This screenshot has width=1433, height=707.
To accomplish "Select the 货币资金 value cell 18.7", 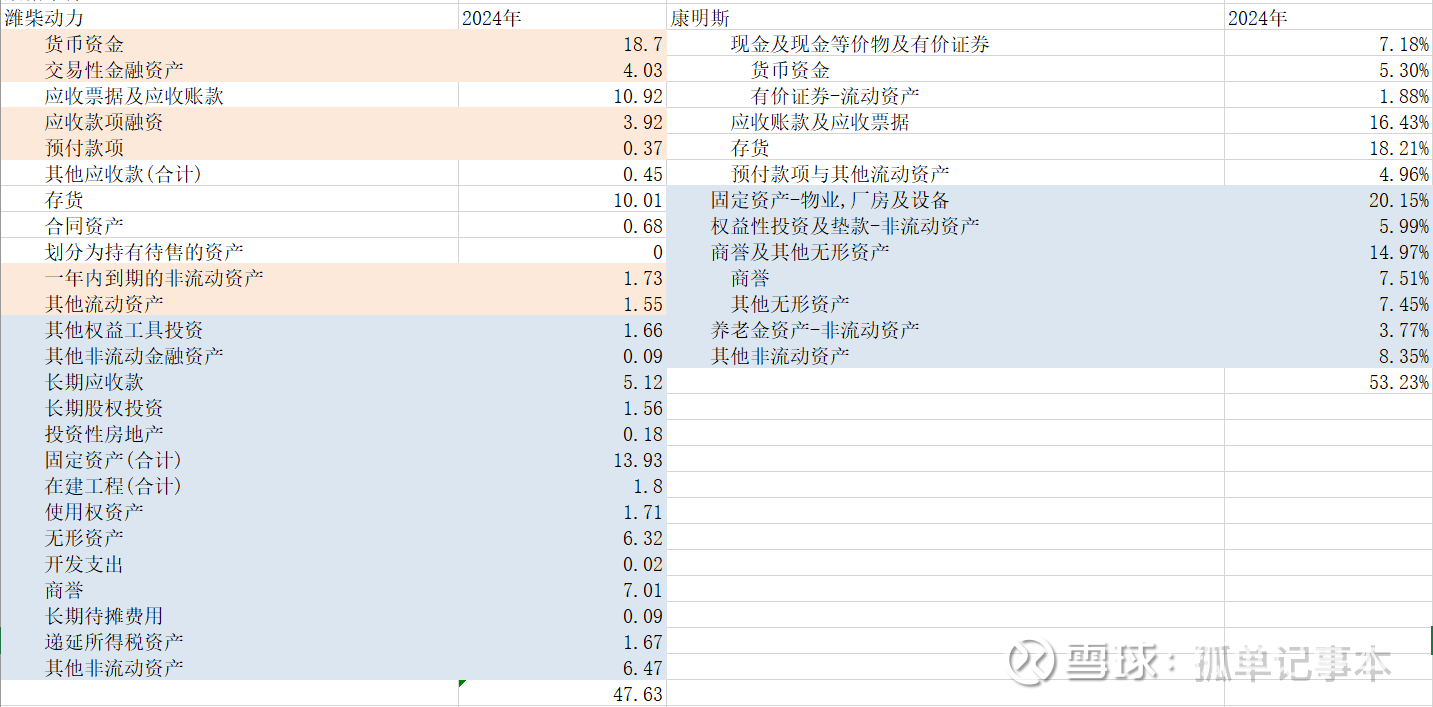I will (562, 44).
